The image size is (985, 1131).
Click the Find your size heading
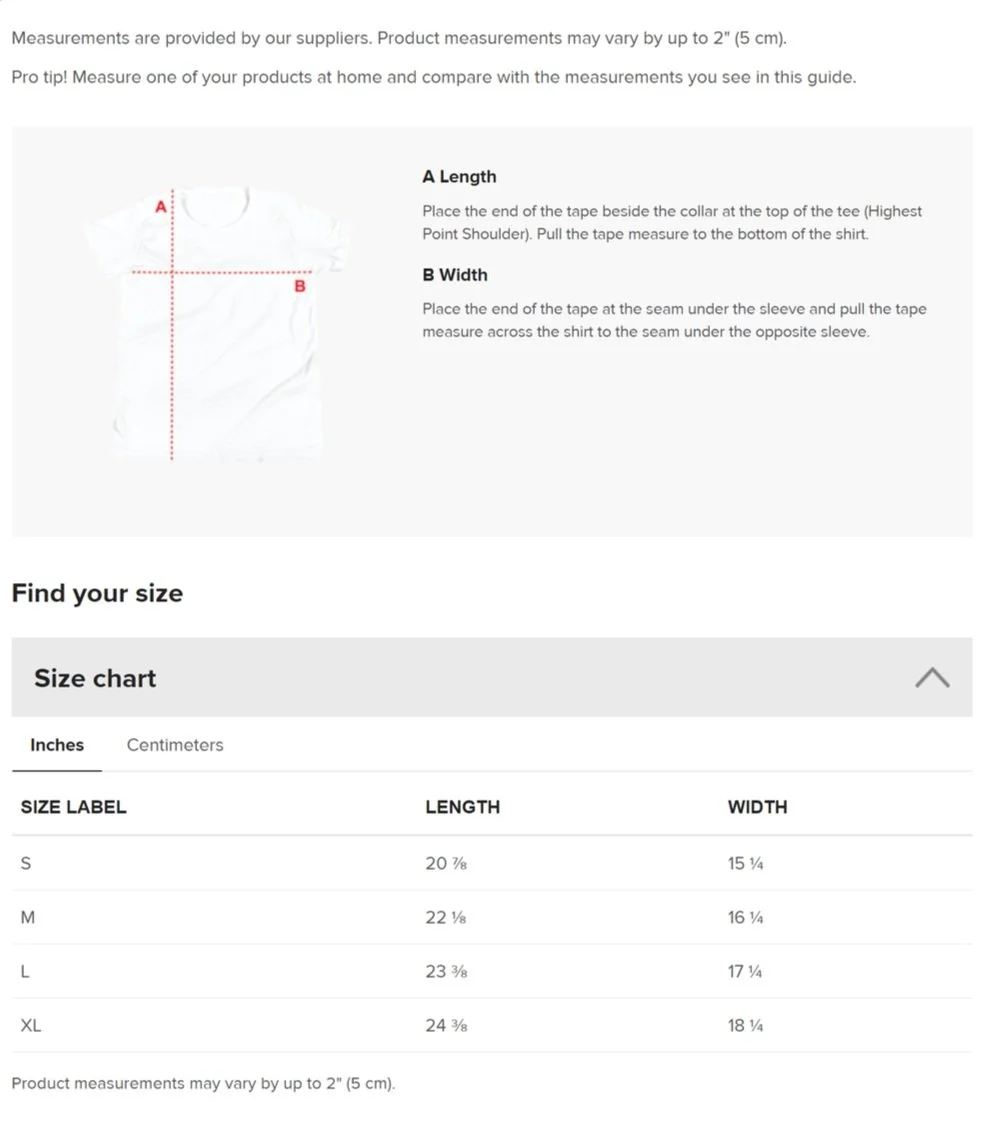point(97,593)
